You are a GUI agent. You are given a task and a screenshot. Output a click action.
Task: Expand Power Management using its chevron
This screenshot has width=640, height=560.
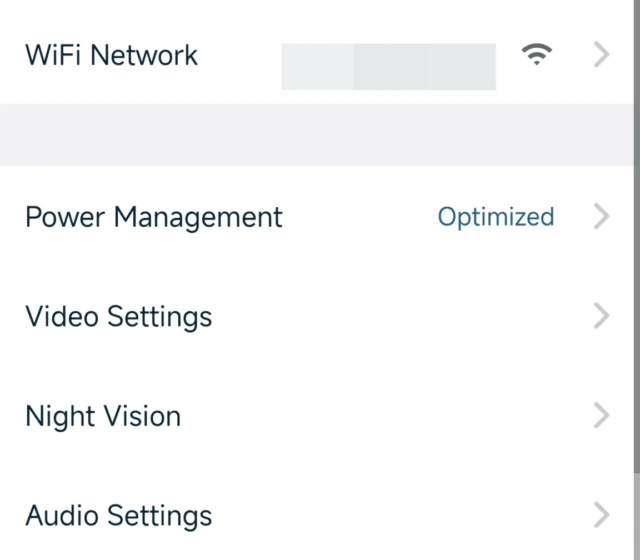click(601, 216)
